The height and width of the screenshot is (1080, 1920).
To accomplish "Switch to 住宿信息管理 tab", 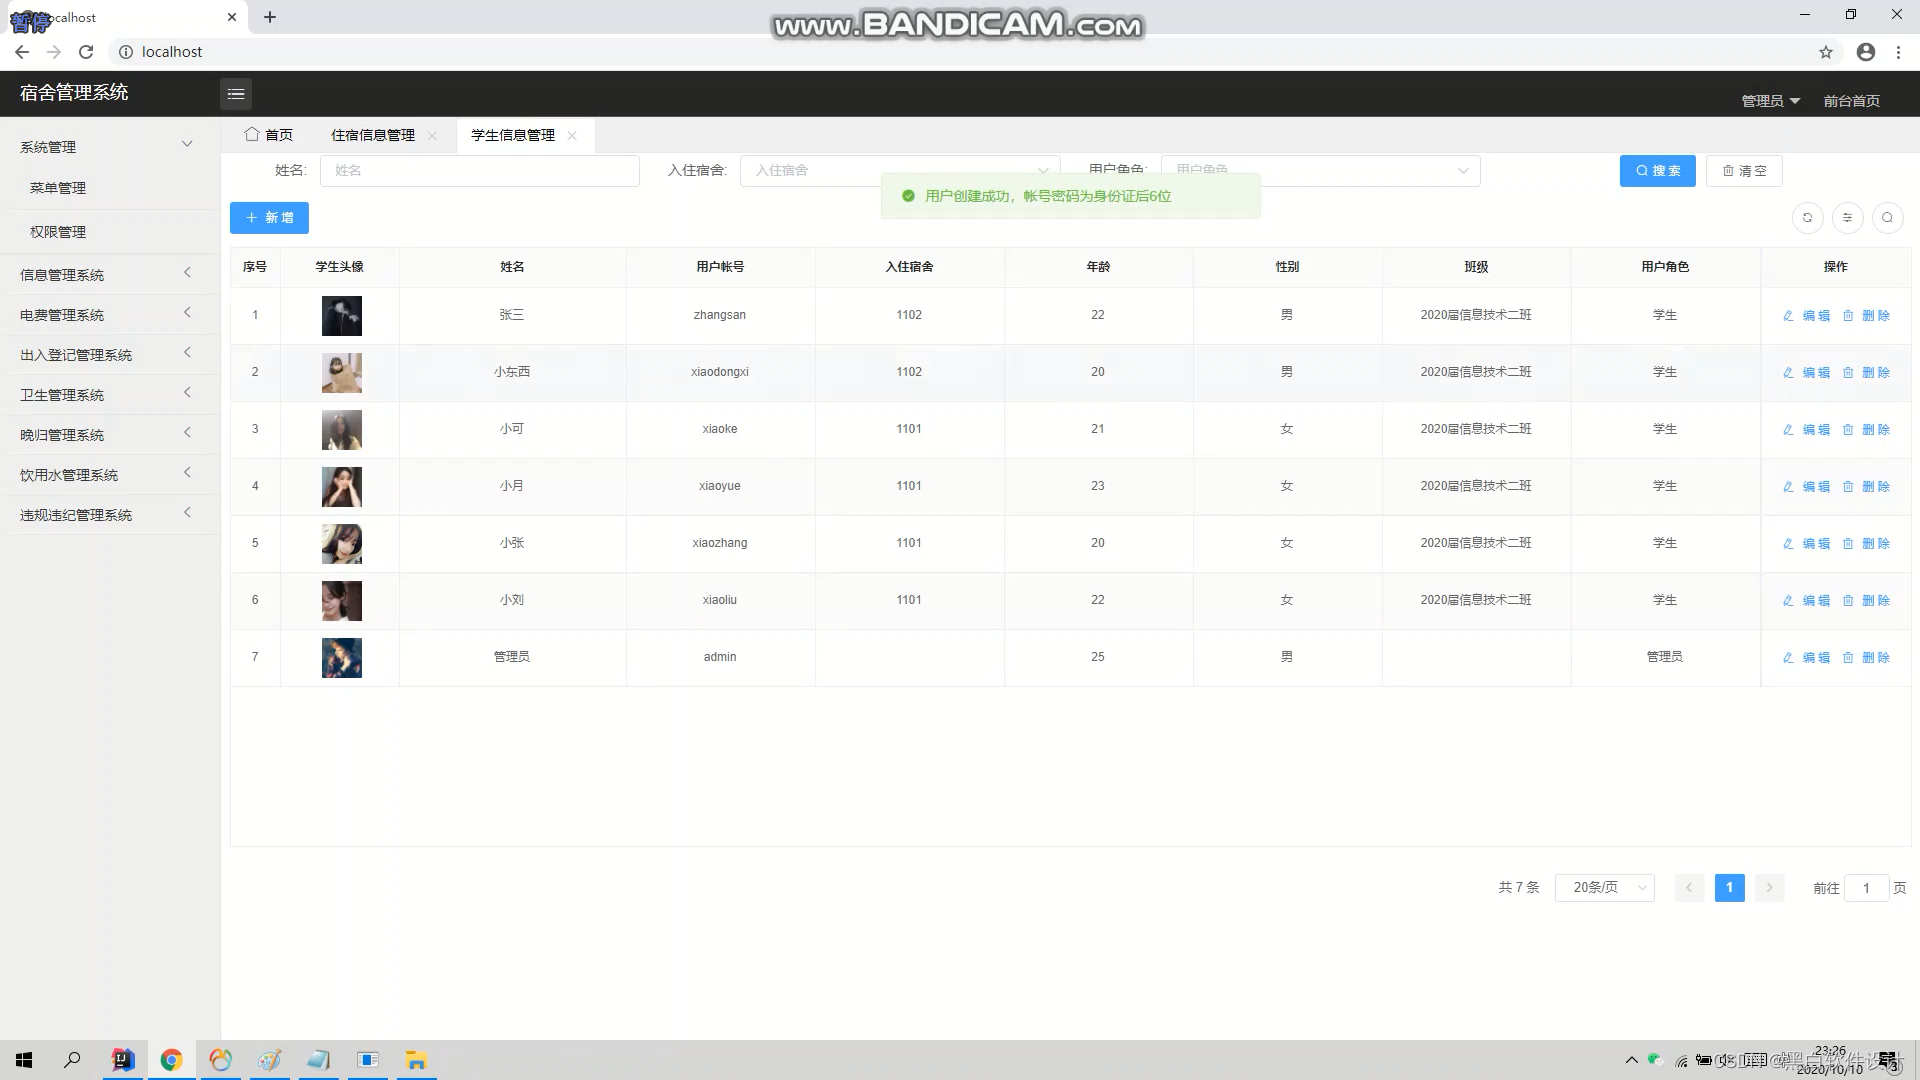I will click(373, 136).
